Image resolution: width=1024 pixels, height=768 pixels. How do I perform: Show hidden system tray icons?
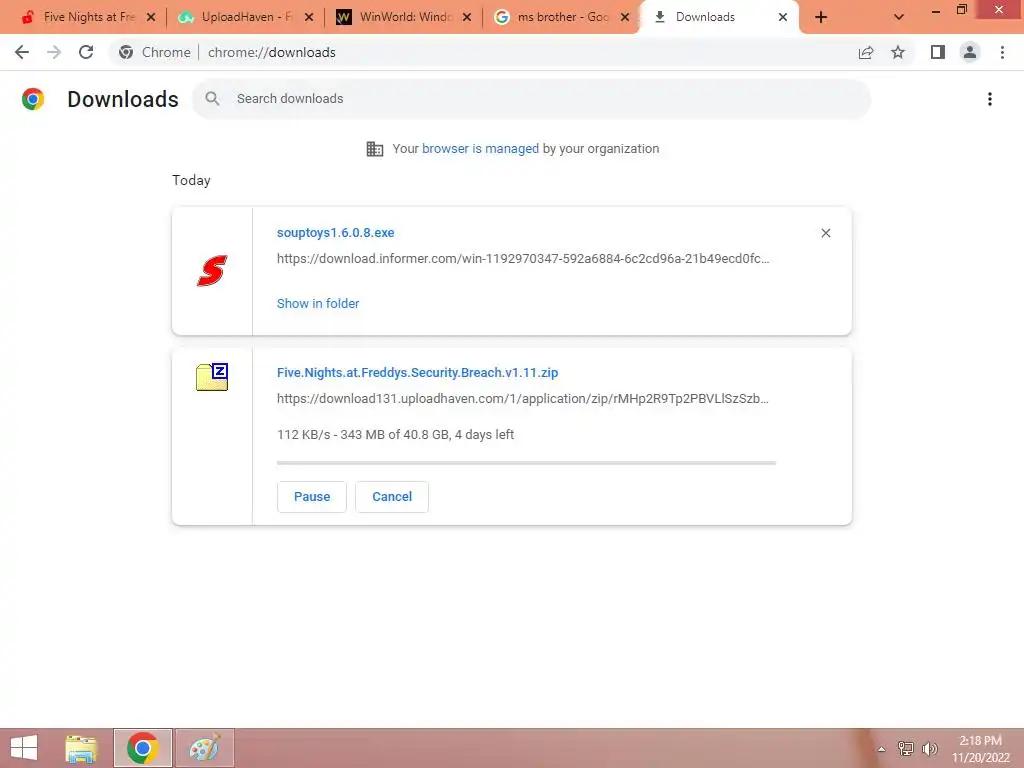coord(881,749)
